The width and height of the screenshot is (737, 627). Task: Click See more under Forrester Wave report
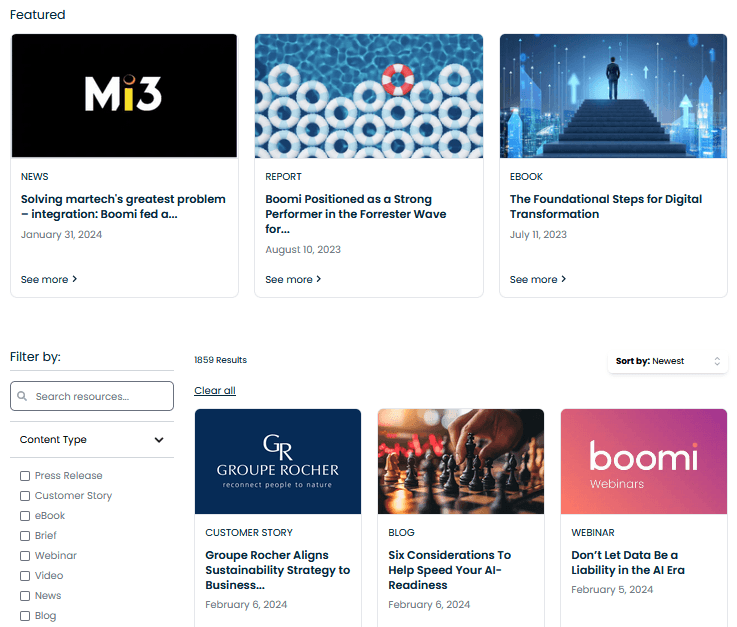coord(293,279)
